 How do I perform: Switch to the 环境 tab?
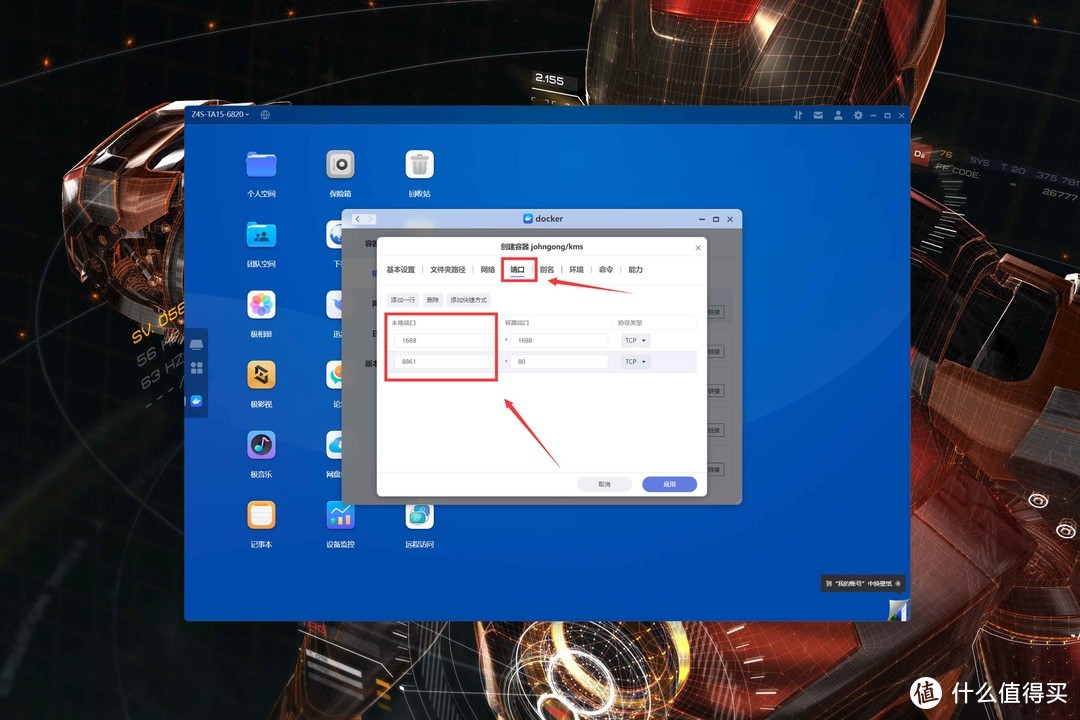point(575,269)
